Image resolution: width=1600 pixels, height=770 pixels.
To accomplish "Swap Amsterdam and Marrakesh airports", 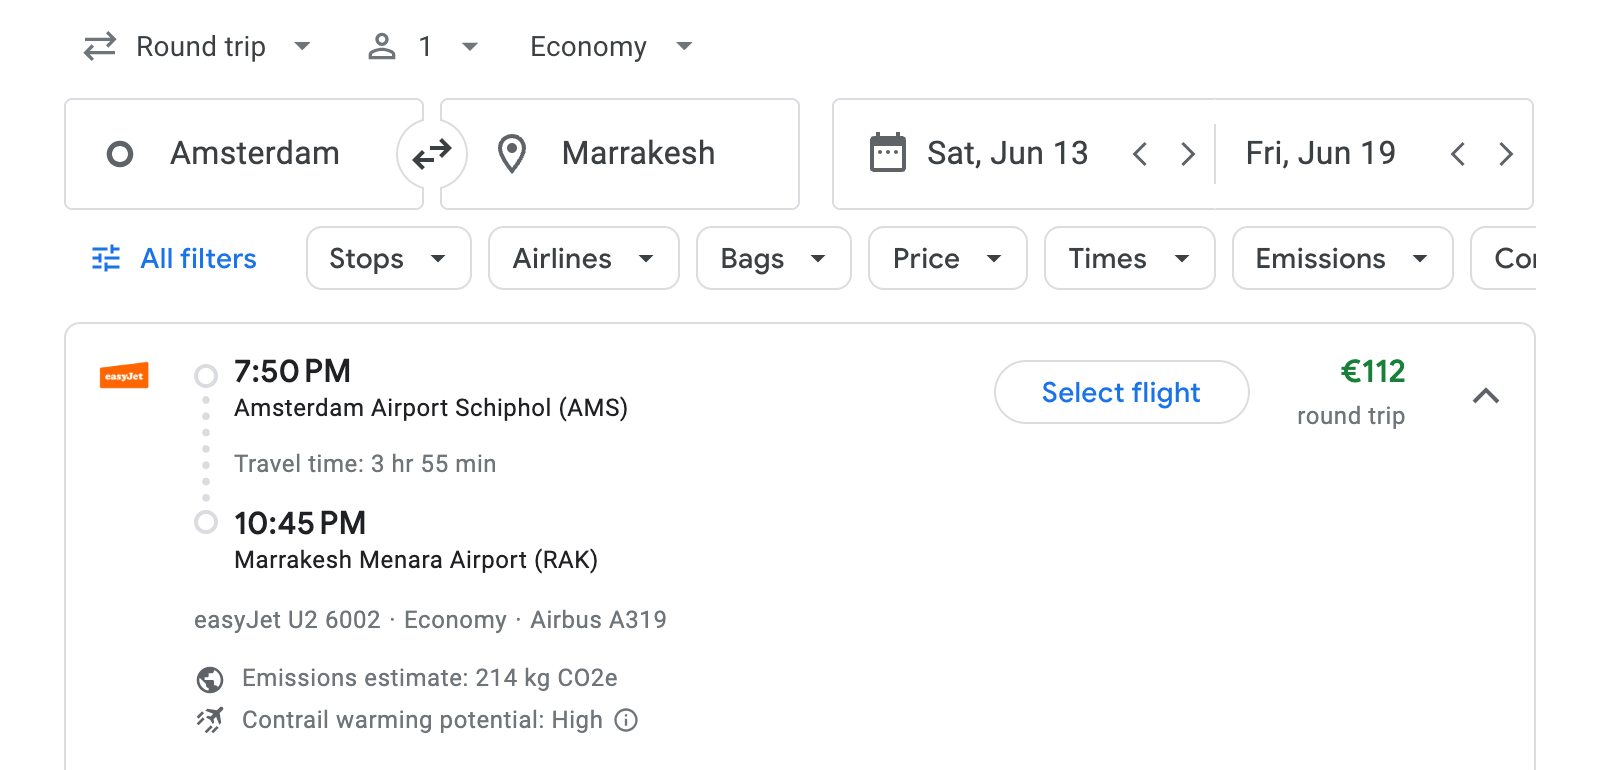I will tap(431, 153).
